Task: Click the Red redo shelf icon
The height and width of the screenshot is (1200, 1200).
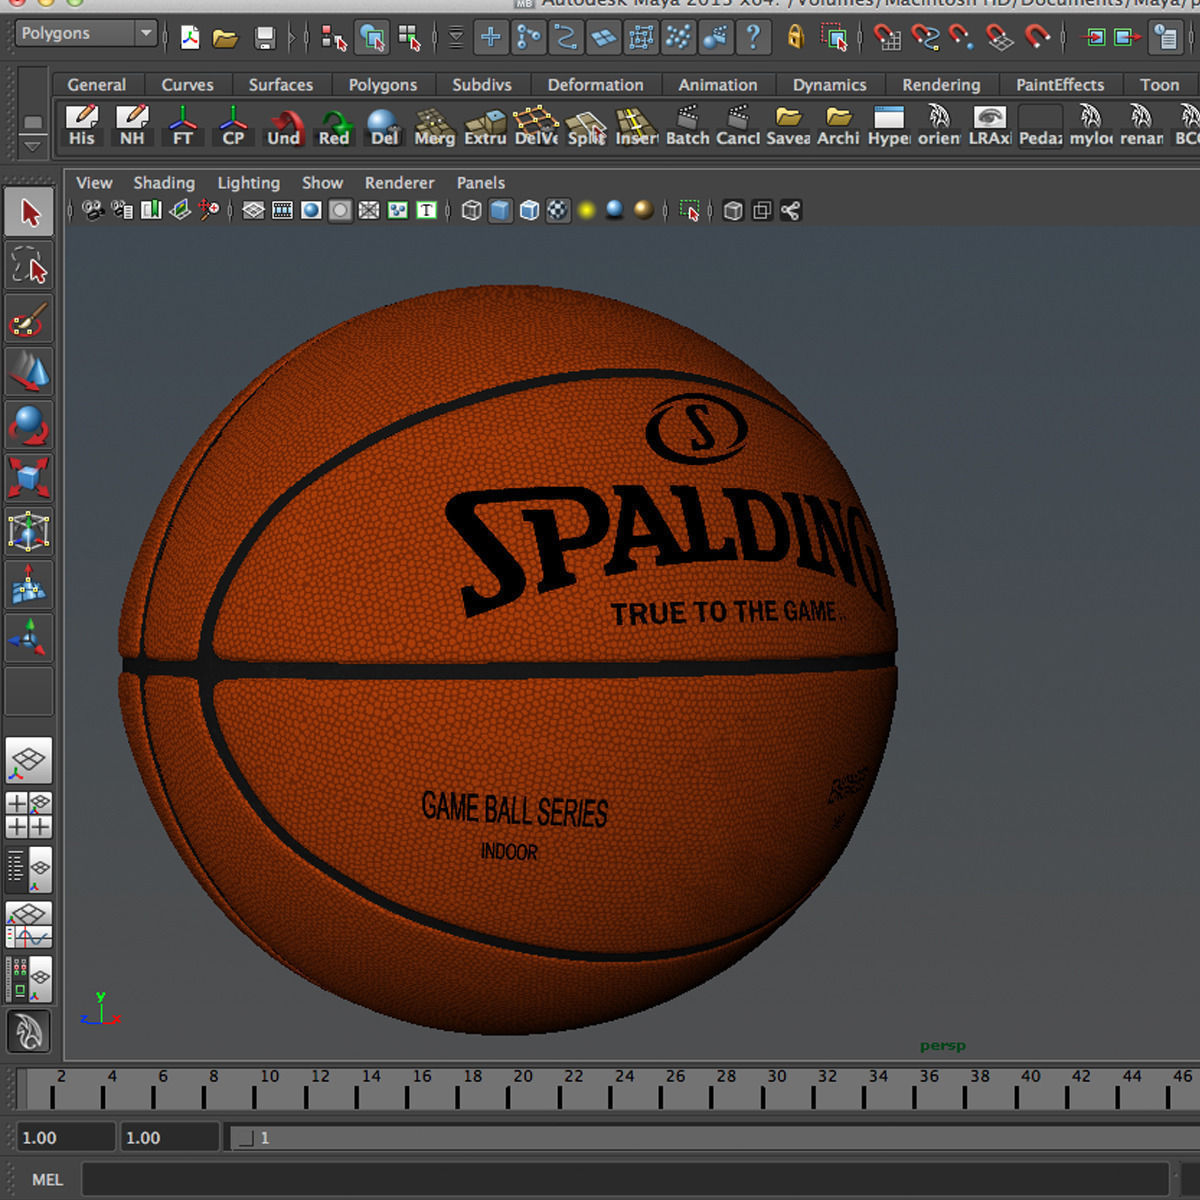Action: 334,126
